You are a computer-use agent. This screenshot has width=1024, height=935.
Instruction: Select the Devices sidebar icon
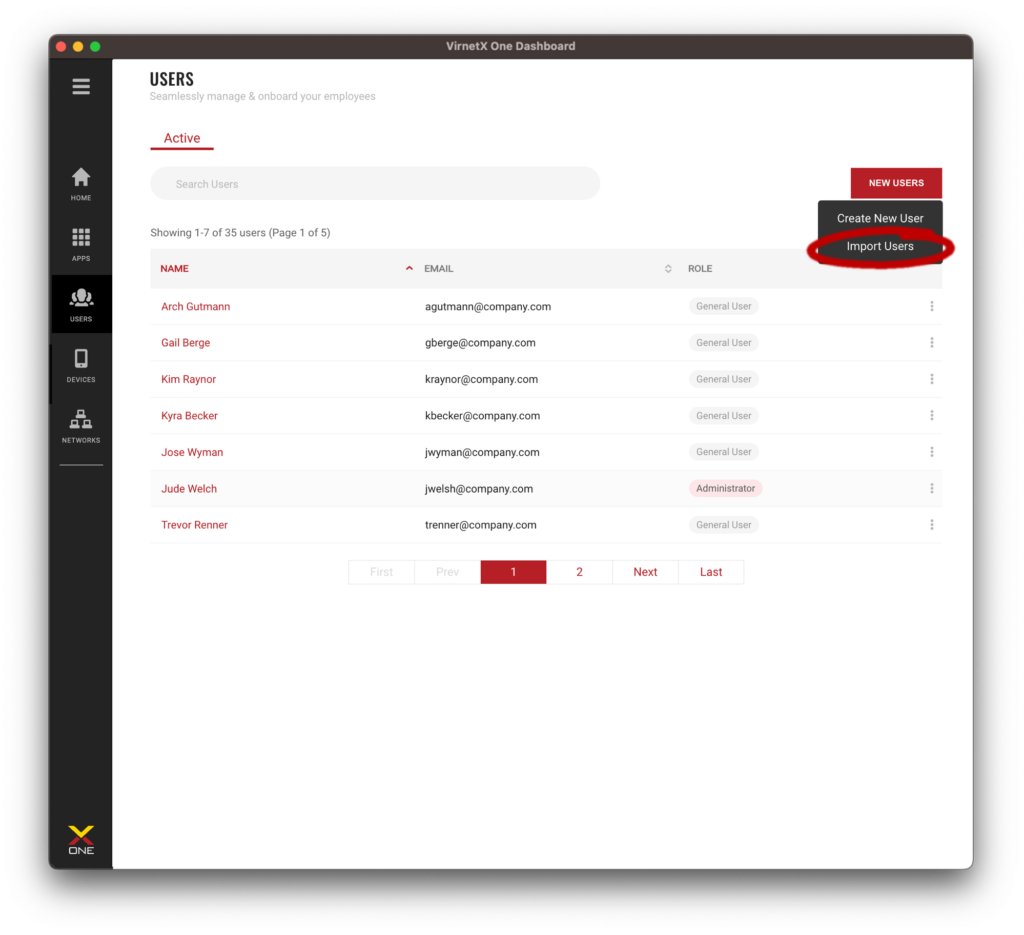click(x=81, y=365)
